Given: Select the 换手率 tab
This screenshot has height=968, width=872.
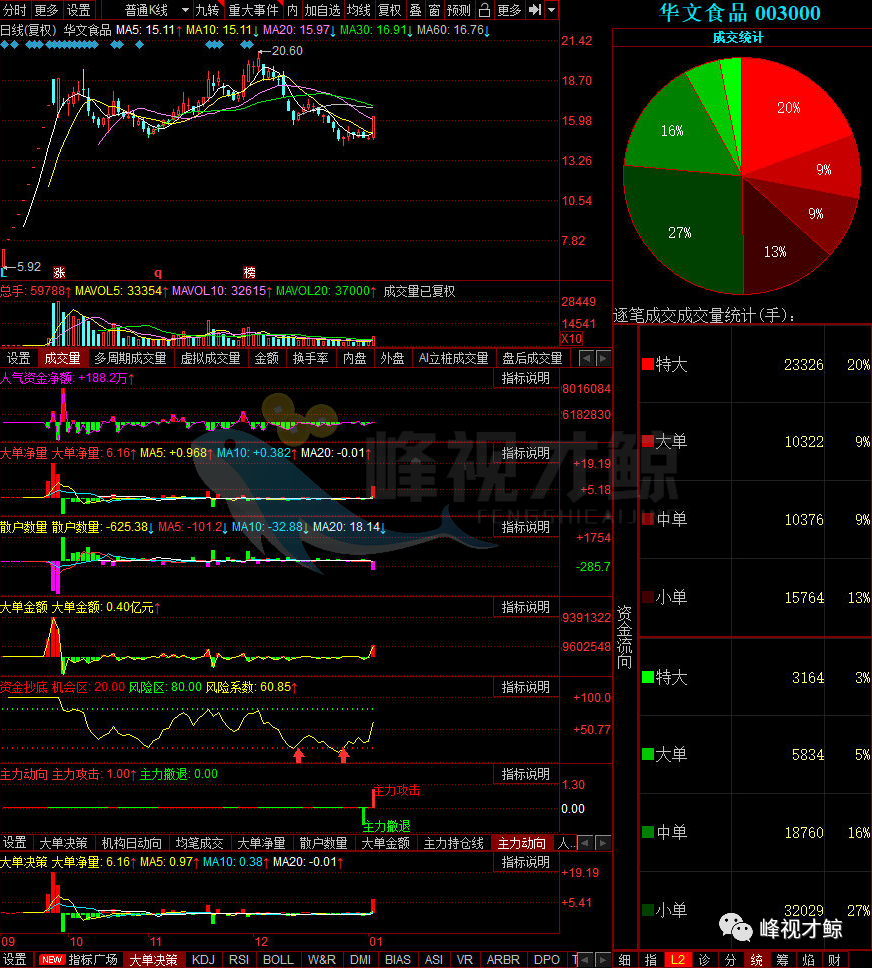Looking at the screenshot, I should 311,358.
